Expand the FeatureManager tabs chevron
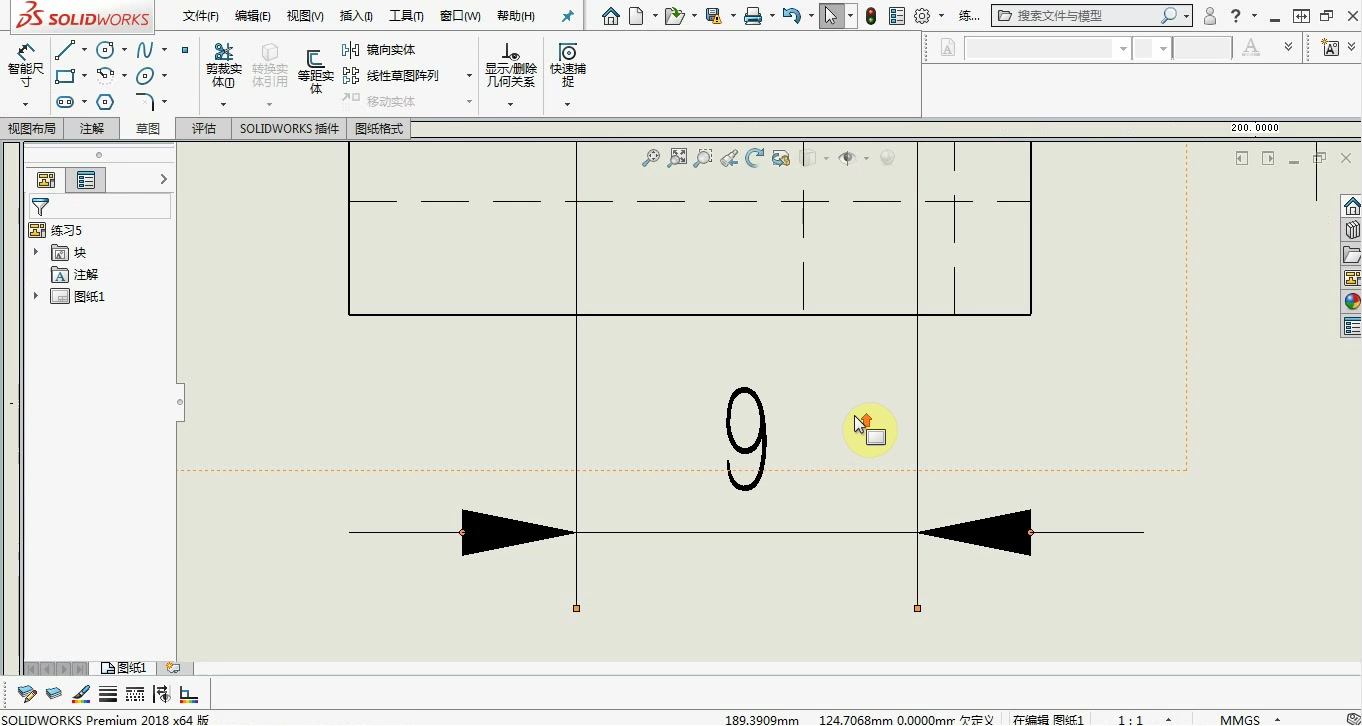The width and height of the screenshot is (1362, 726). pyautogui.click(x=164, y=179)
